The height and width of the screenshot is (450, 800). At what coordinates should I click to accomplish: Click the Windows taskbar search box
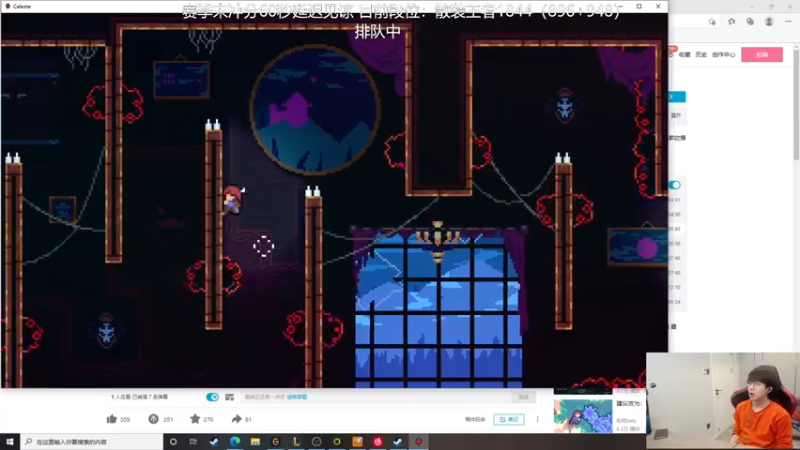point(91,442)
